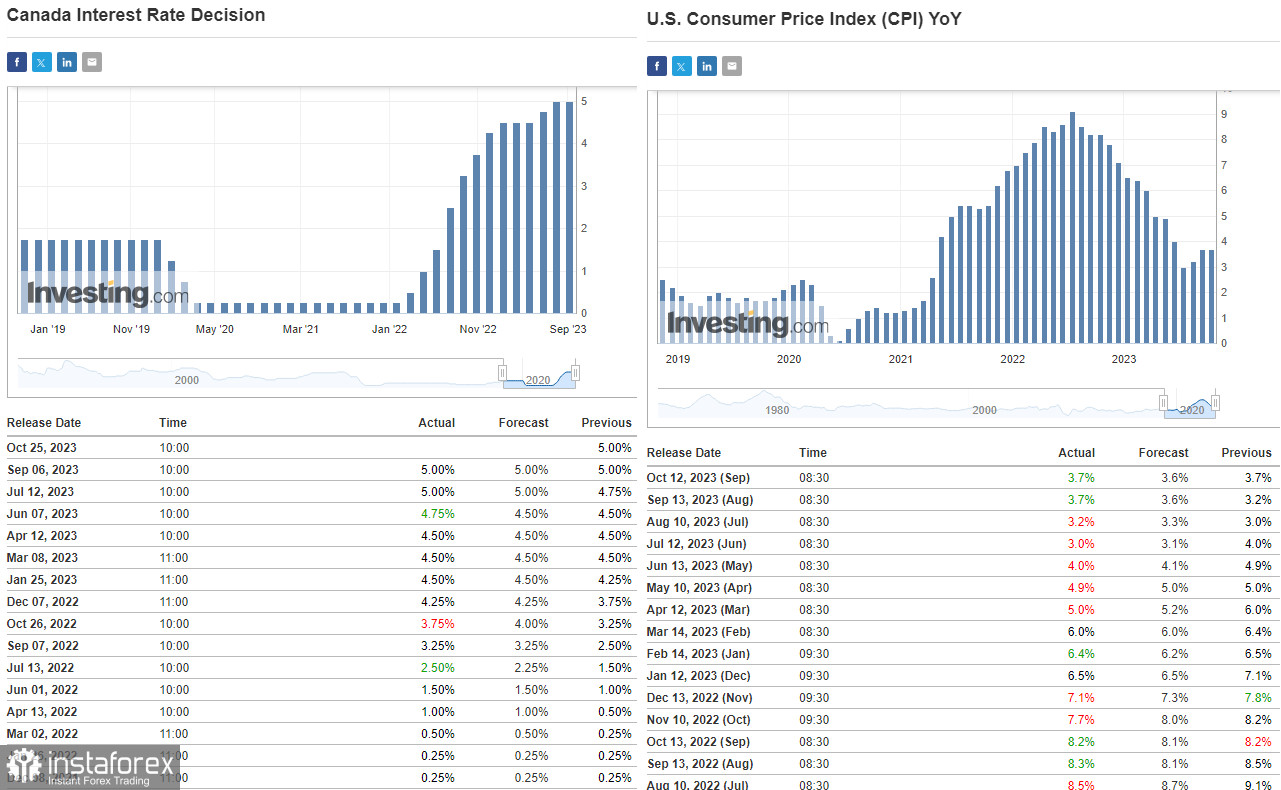Select Mar 02, 2022 release date
Image resolution: width=1281 pixels, height=790 pixels.
point(42,734)
